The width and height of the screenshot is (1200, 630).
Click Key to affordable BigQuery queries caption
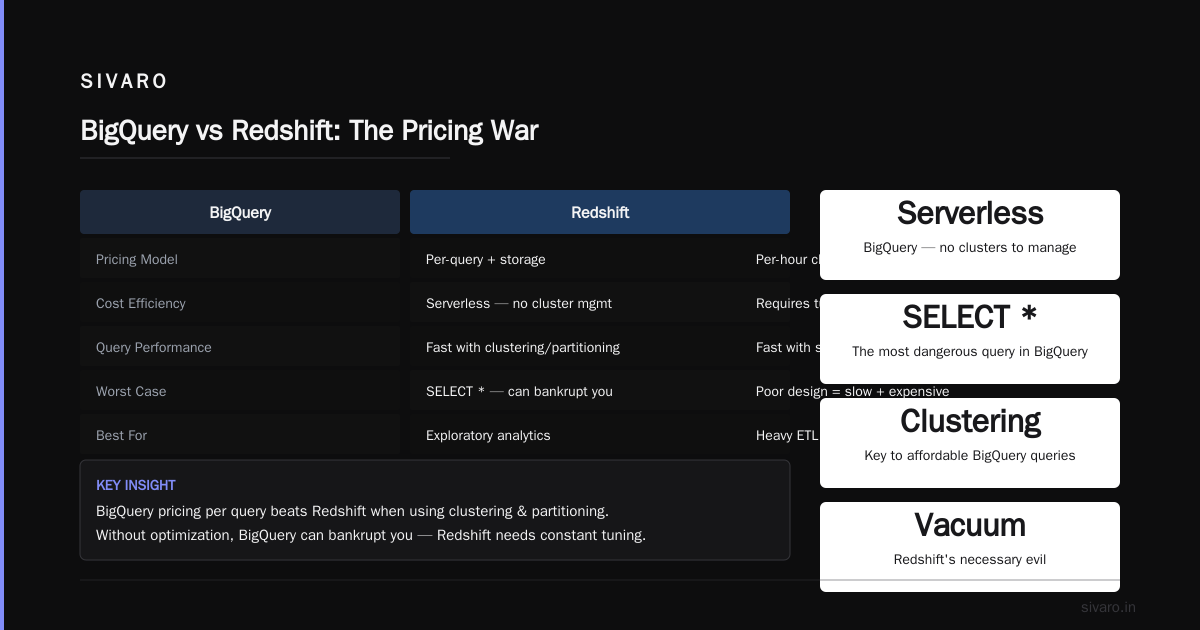coord(970,455)
